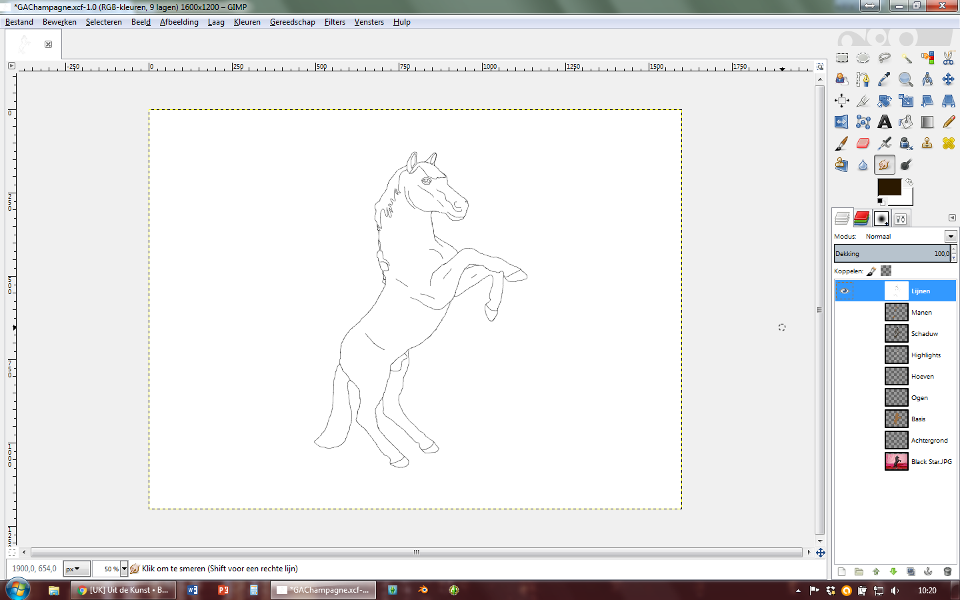Screen dimensions: 960x600
Task: Open the Filters menu
Action: tap(334, 21)
